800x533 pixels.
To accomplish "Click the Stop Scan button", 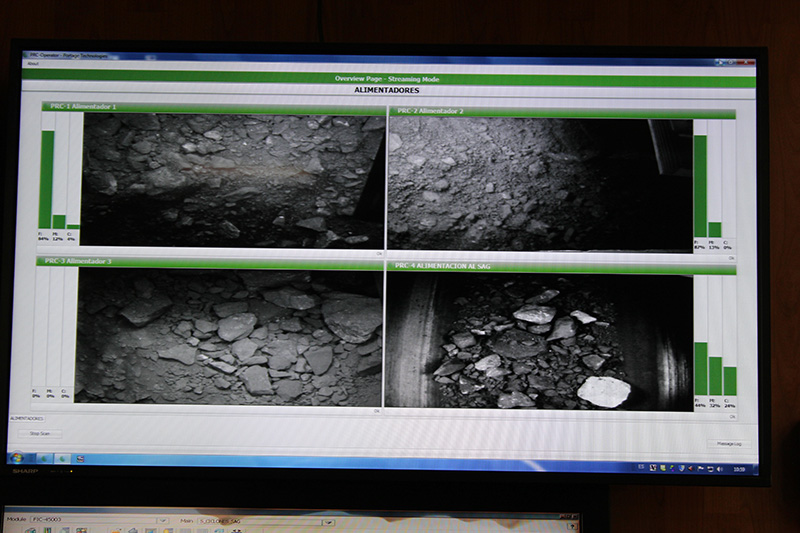I will [40, 434].
